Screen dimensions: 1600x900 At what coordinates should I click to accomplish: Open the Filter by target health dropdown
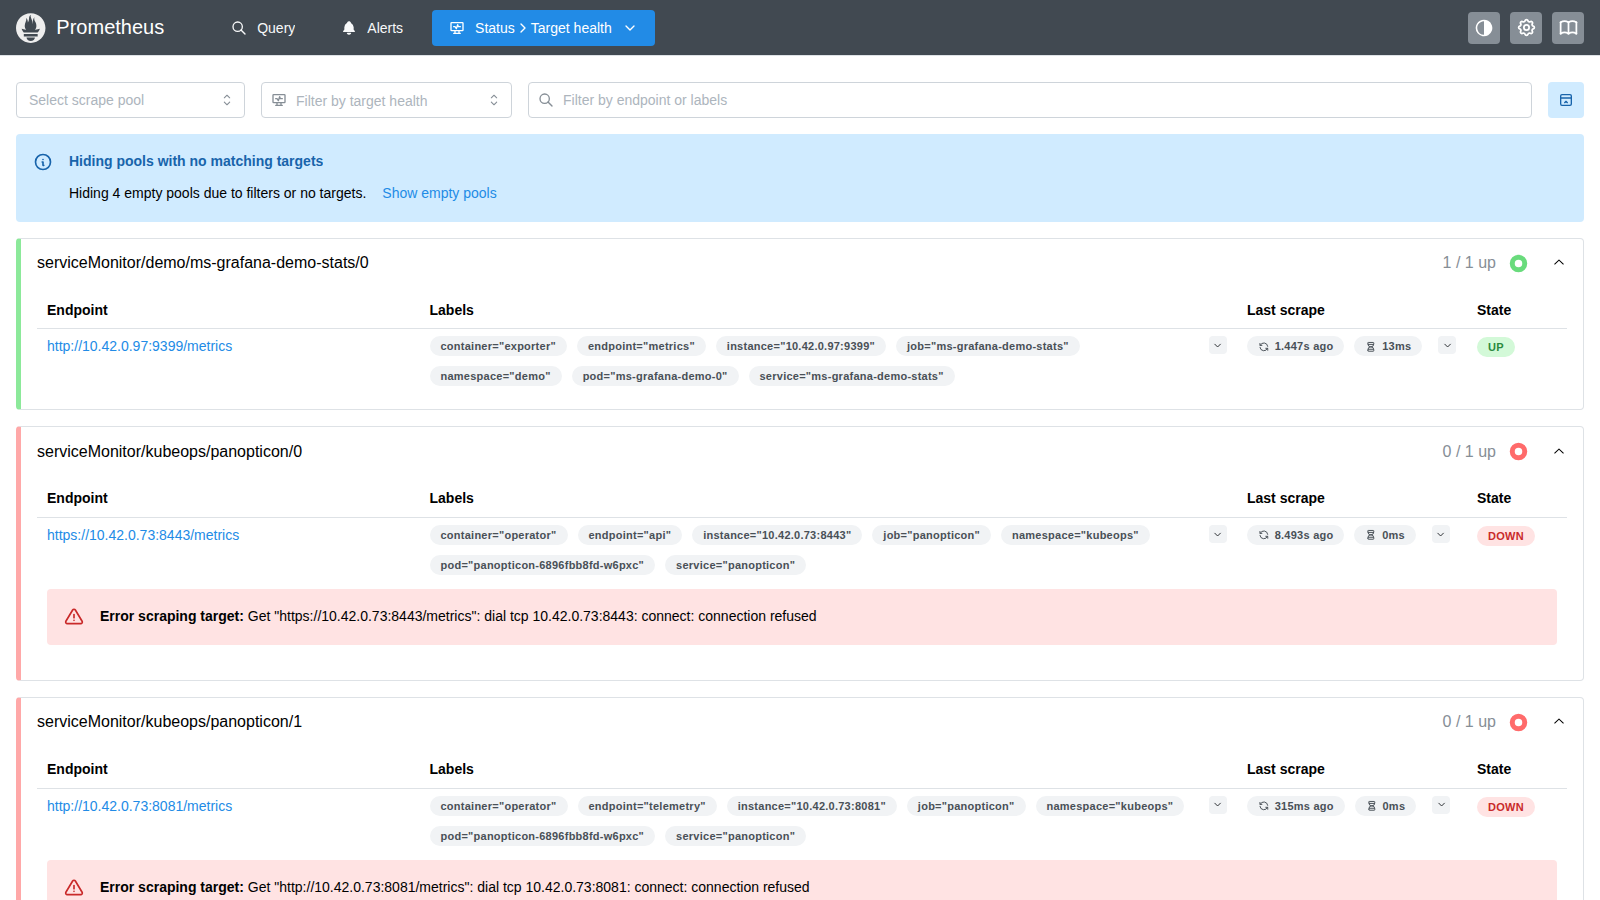(x=386, y=100)
